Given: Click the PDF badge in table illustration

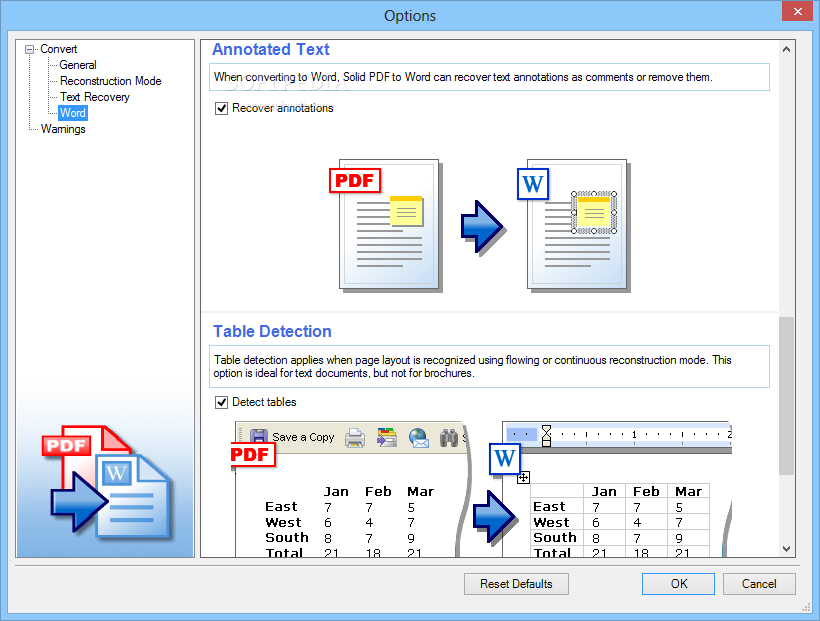Looking at the screenshot, I should (253, 455).
